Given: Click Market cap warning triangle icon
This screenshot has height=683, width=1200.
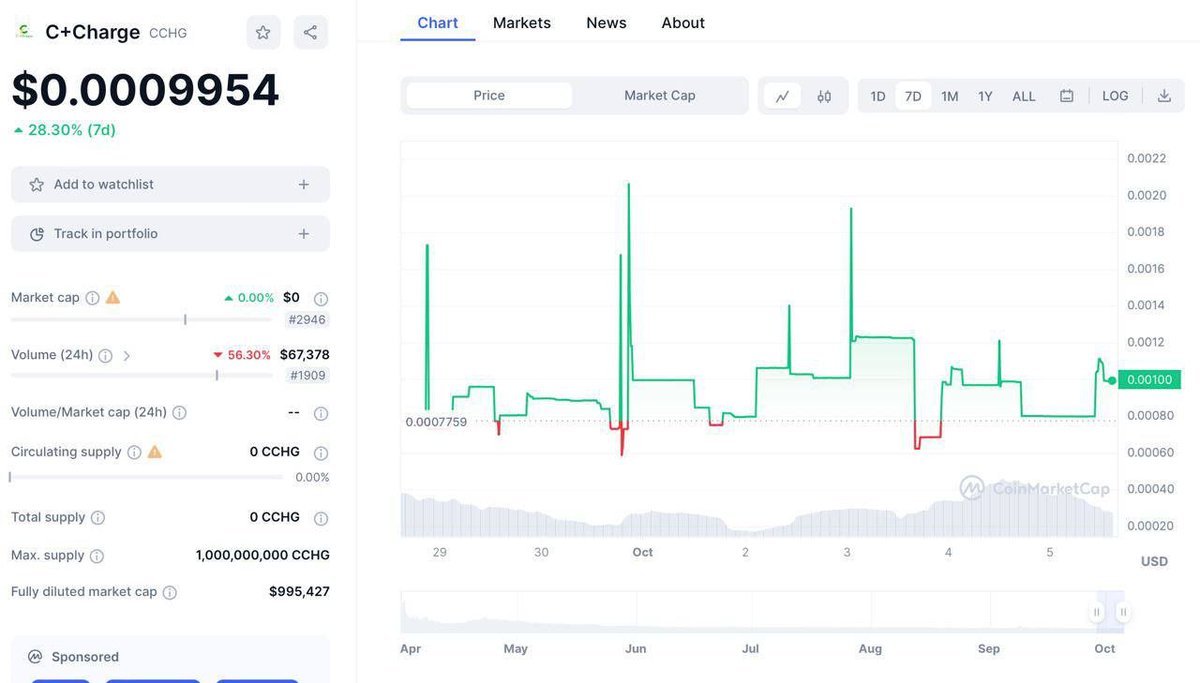Looking at the screenshot, I should coord(113,297).
